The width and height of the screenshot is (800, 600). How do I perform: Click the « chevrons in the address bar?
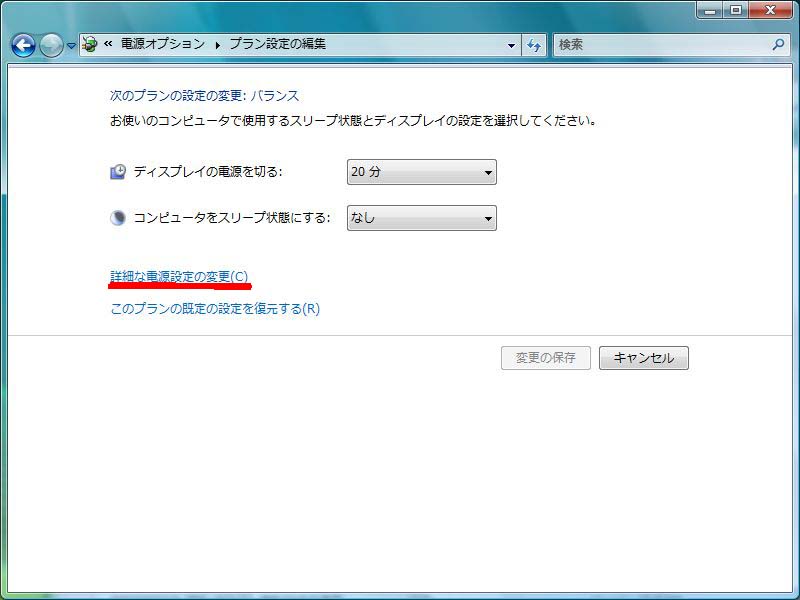[108, 44]
